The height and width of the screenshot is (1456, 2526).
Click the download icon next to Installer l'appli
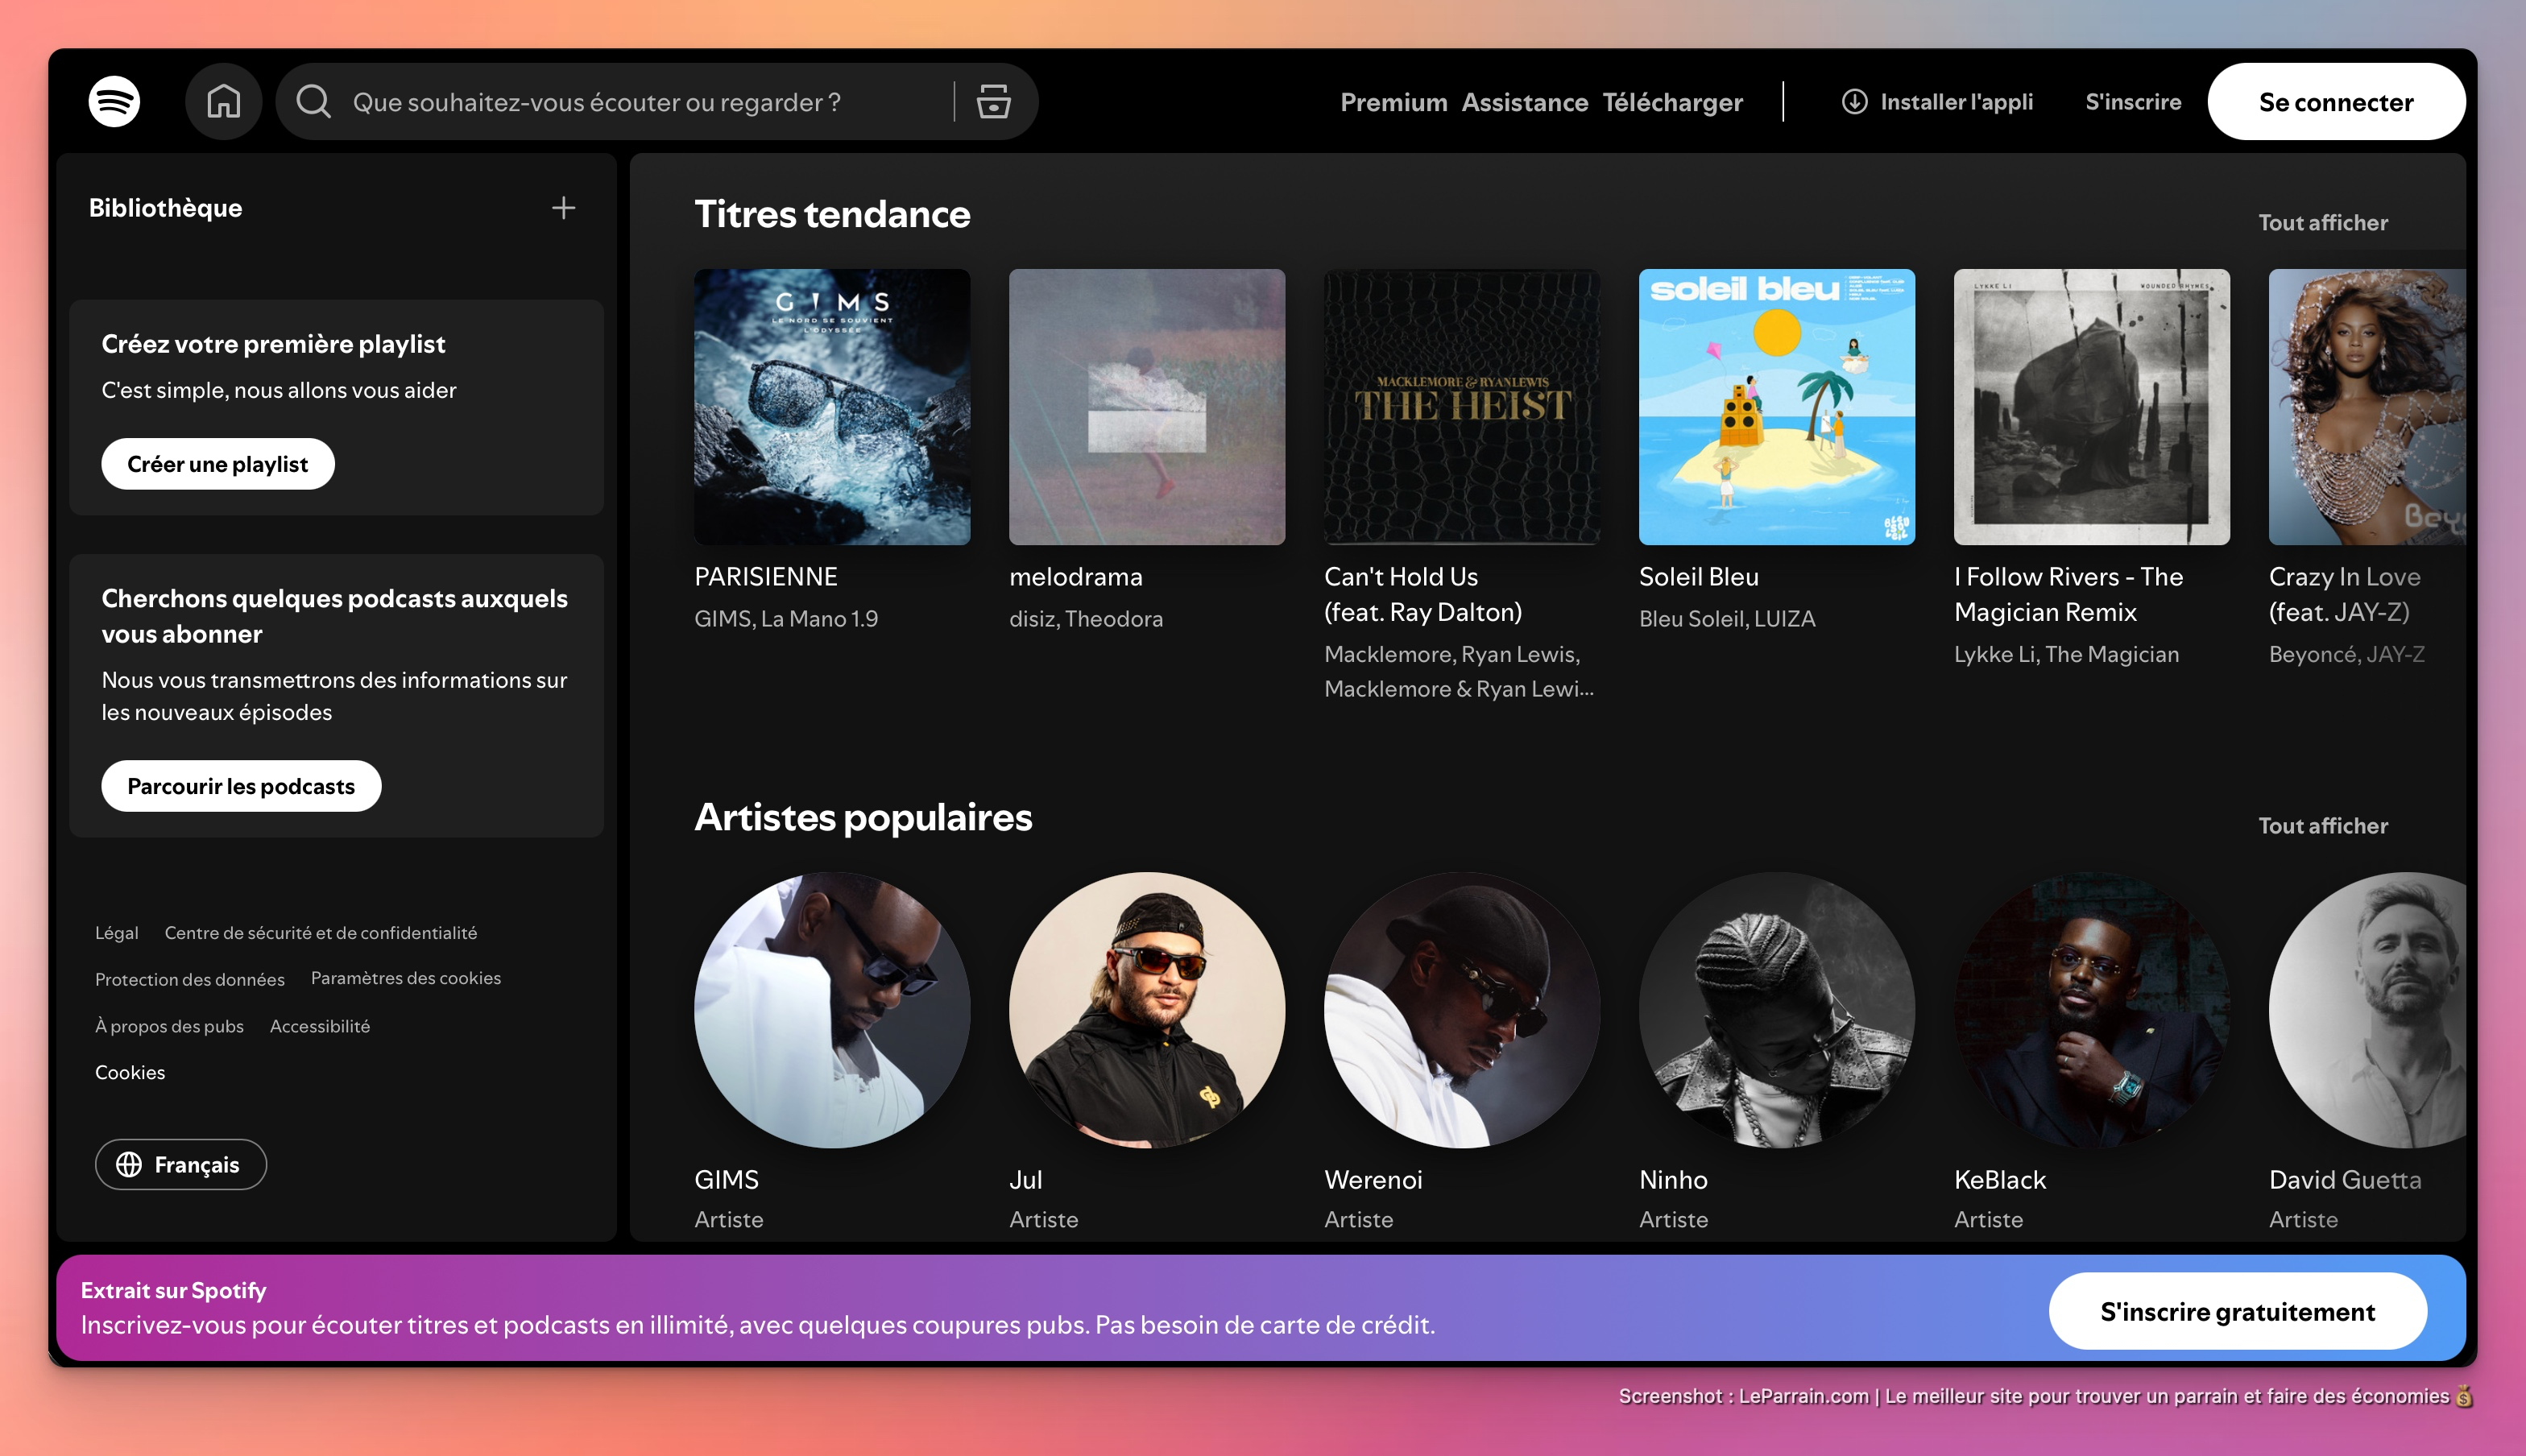1855,101
